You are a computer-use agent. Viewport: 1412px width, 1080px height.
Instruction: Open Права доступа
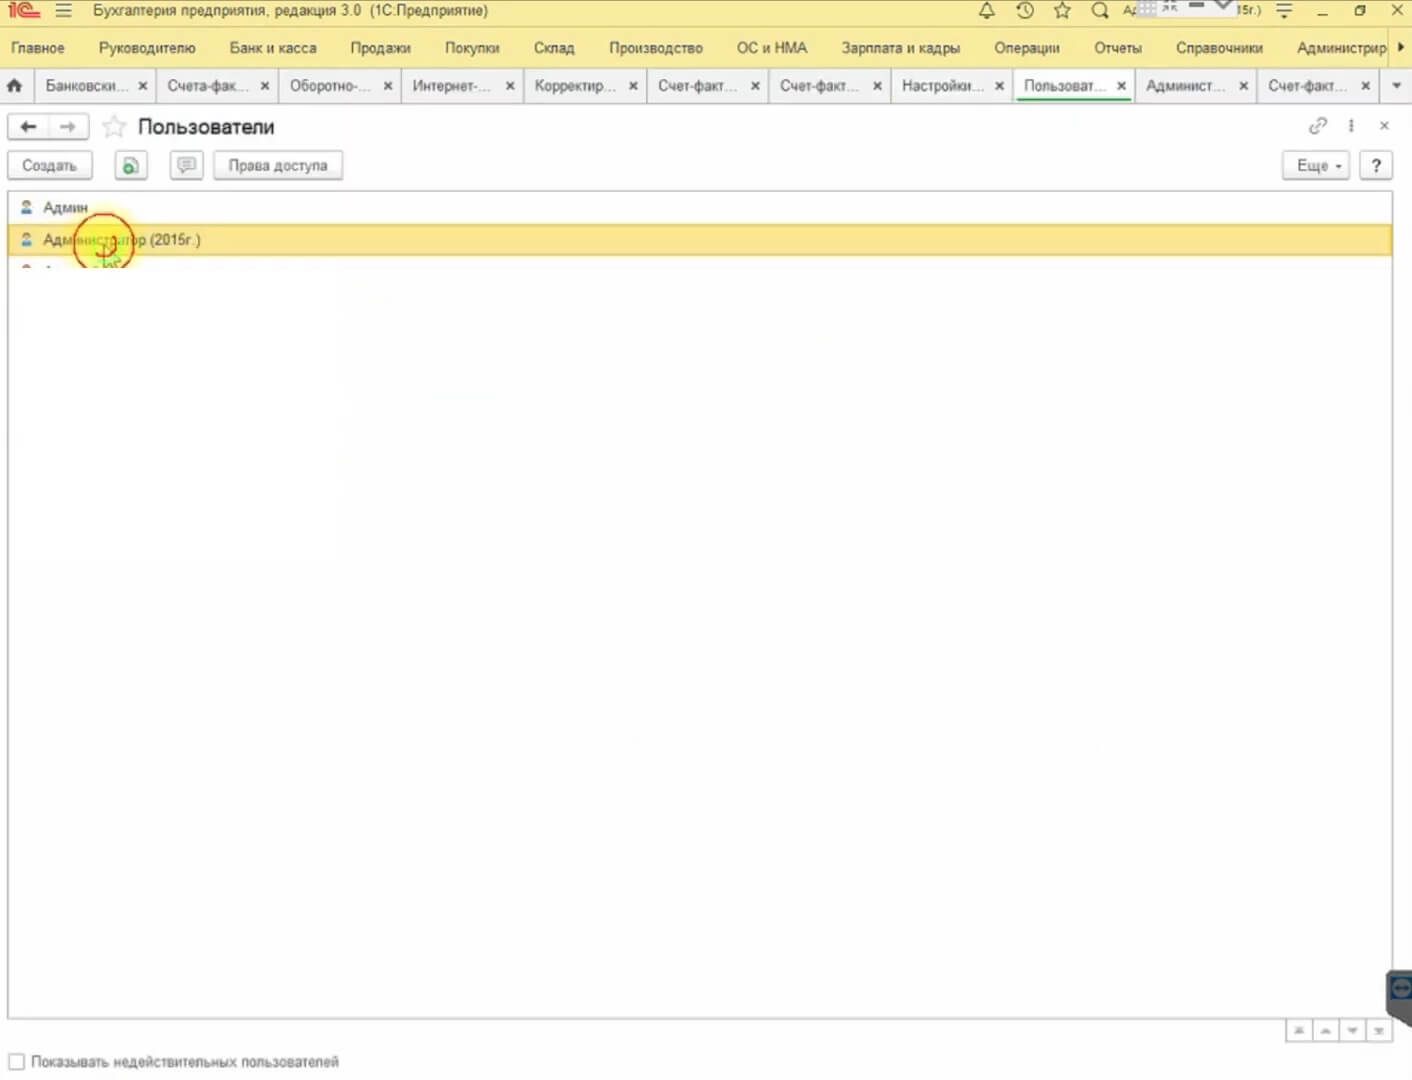[x=278, y=166]
